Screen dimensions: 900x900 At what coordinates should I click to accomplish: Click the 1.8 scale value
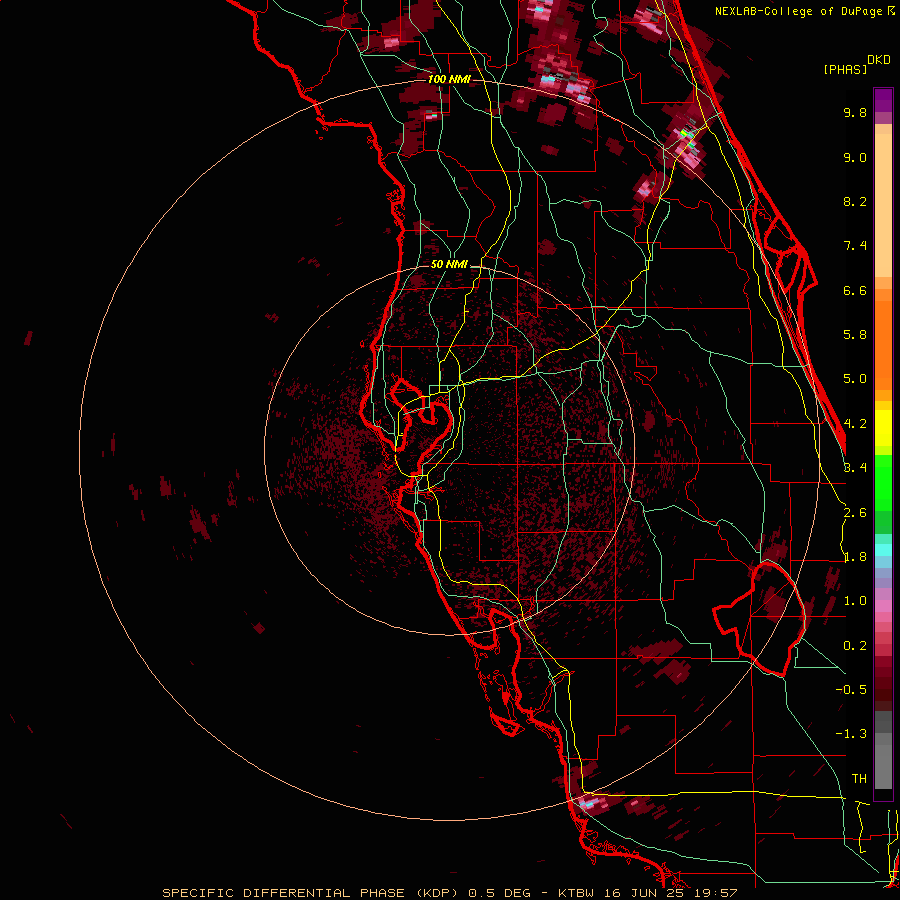point(855,557)
